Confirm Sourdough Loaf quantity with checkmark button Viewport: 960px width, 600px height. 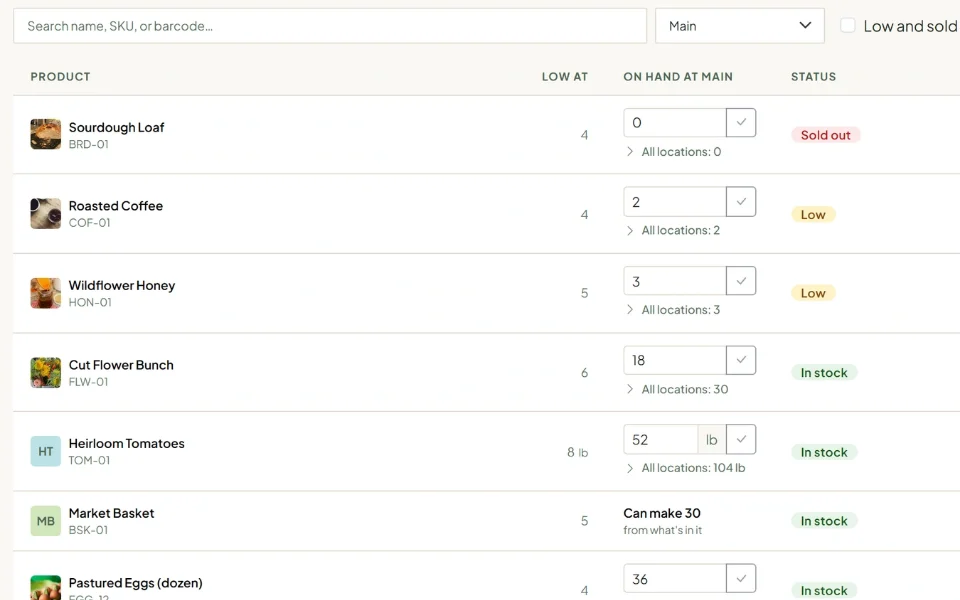741,122
